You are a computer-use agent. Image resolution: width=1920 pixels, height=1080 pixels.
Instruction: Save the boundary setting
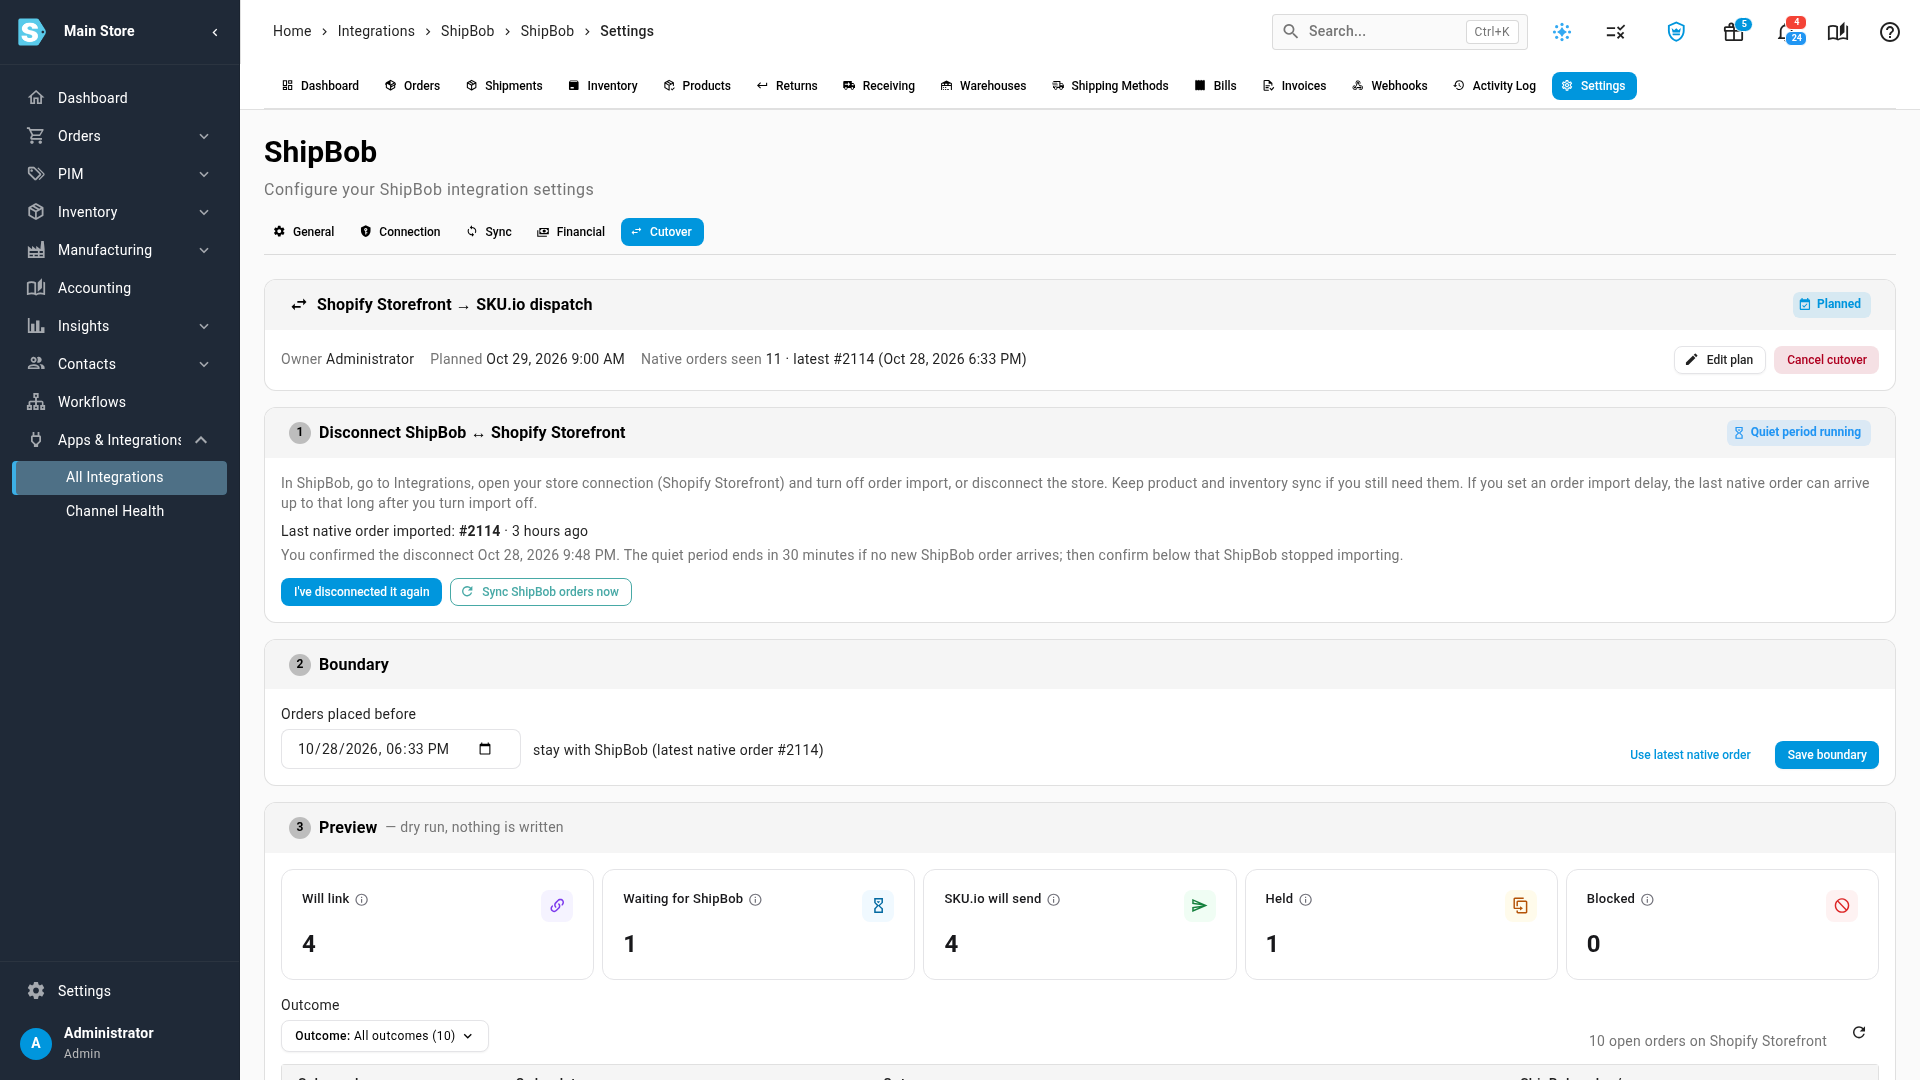coord(1826,755)
